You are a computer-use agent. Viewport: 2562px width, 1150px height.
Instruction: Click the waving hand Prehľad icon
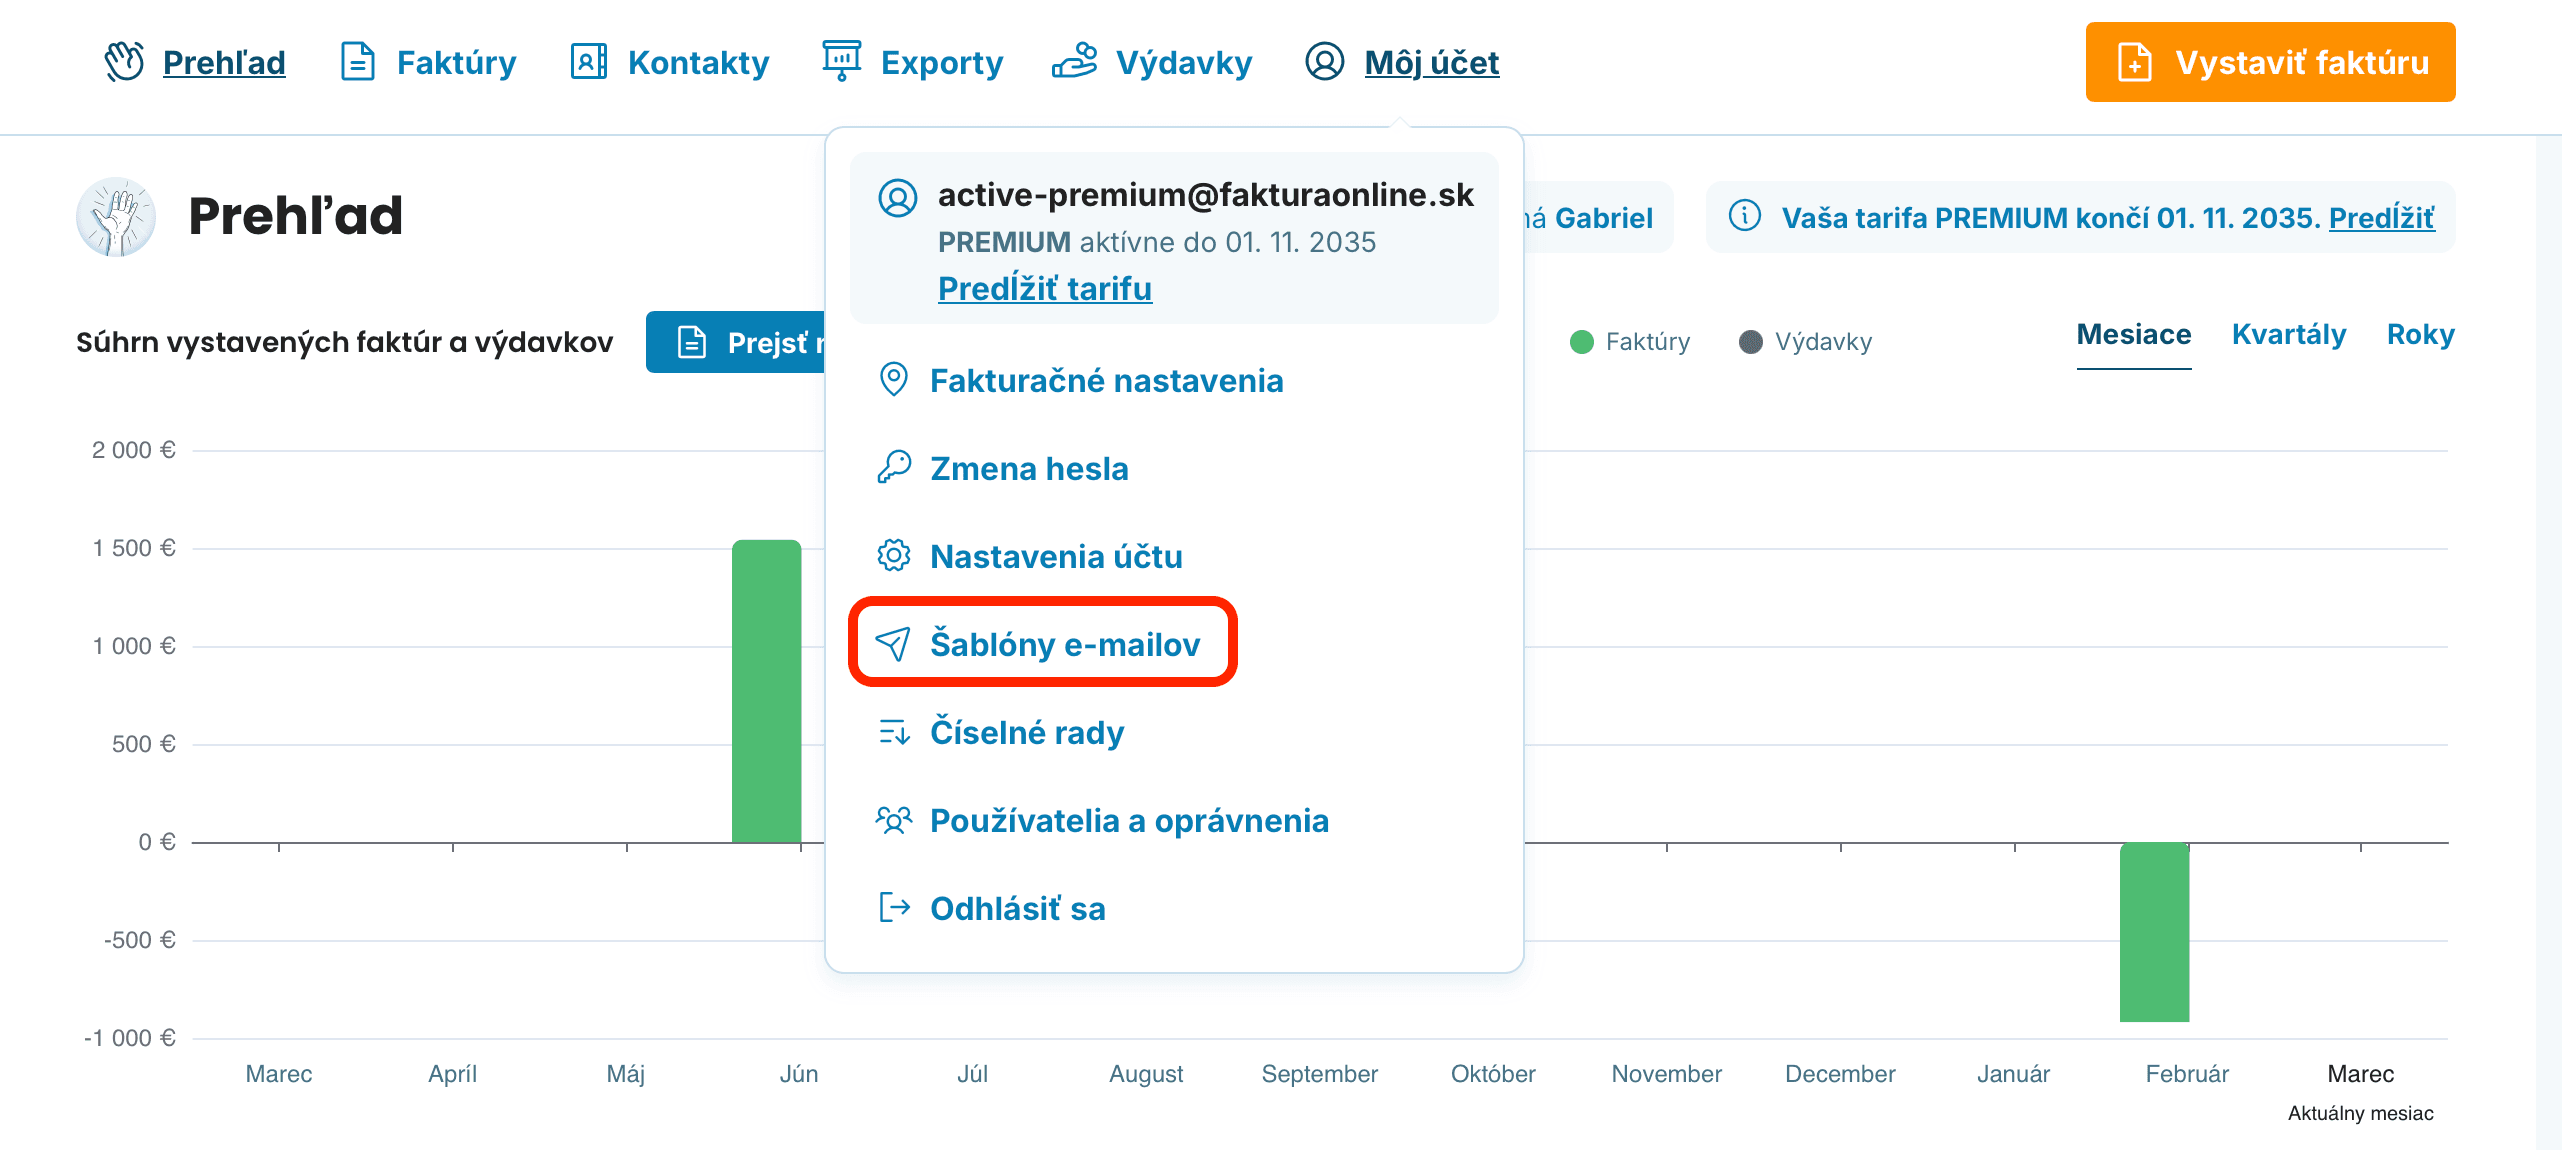[x=125, y=62]
